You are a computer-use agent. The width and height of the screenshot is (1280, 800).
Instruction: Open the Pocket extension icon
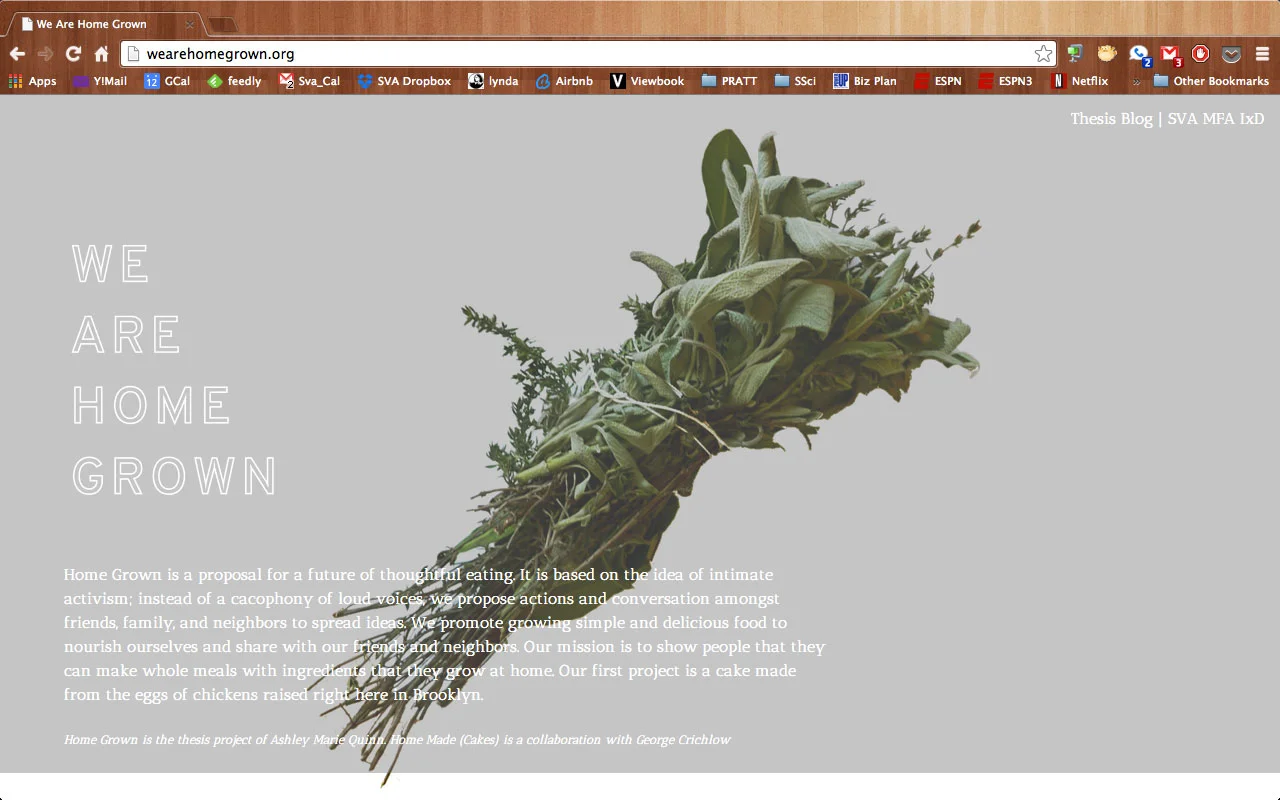point(1232,54)
